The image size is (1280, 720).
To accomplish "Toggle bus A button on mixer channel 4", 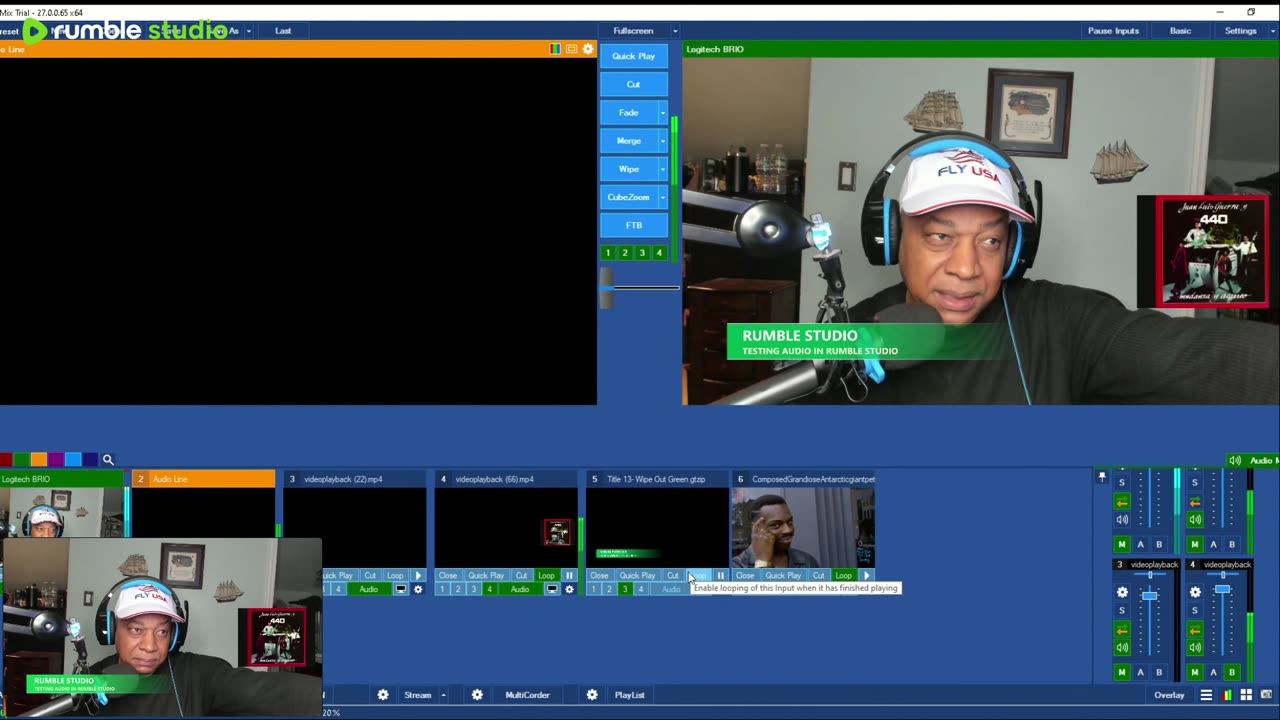I will [x=1213, y=672].
